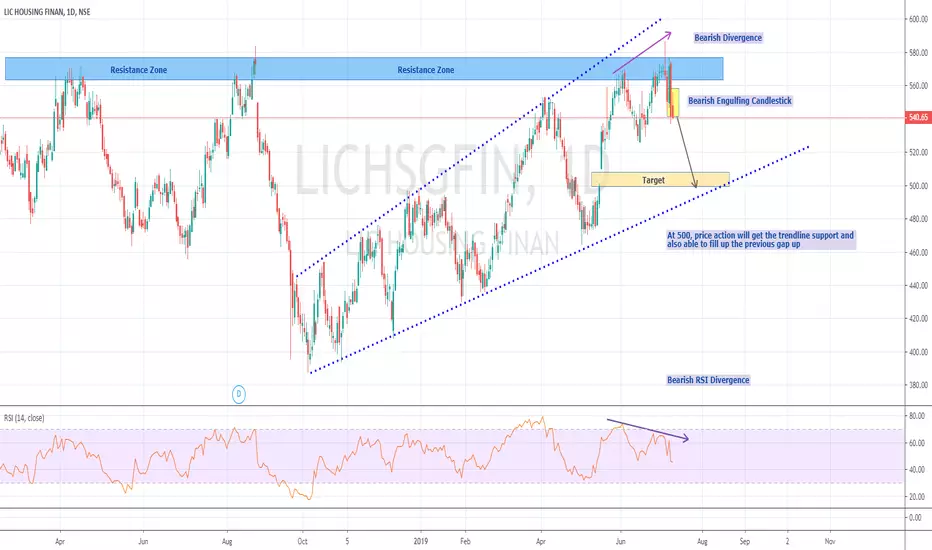Click the 'Aug' label before 'Oct' on time axis
Image resolution: width=932 pixels, height=550 pixels.
tap(226, 541)
